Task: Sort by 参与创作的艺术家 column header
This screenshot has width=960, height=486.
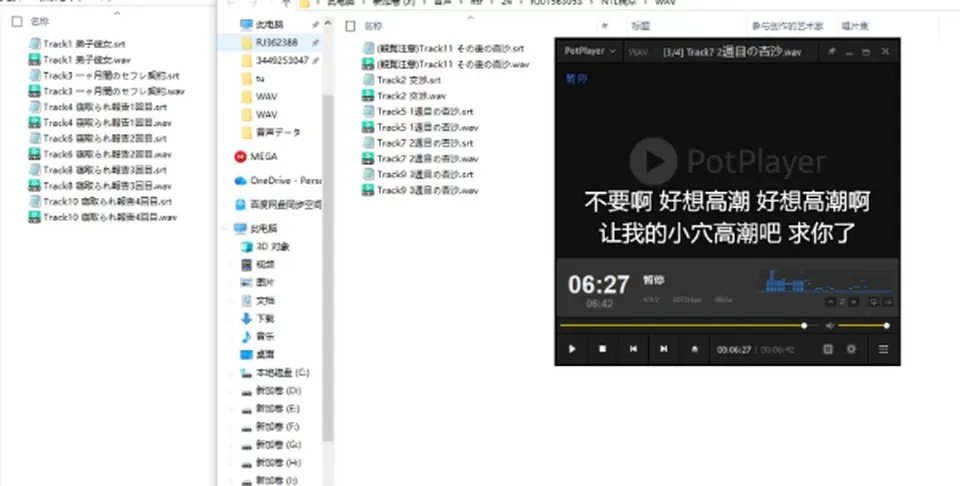Action: point(787,26)
